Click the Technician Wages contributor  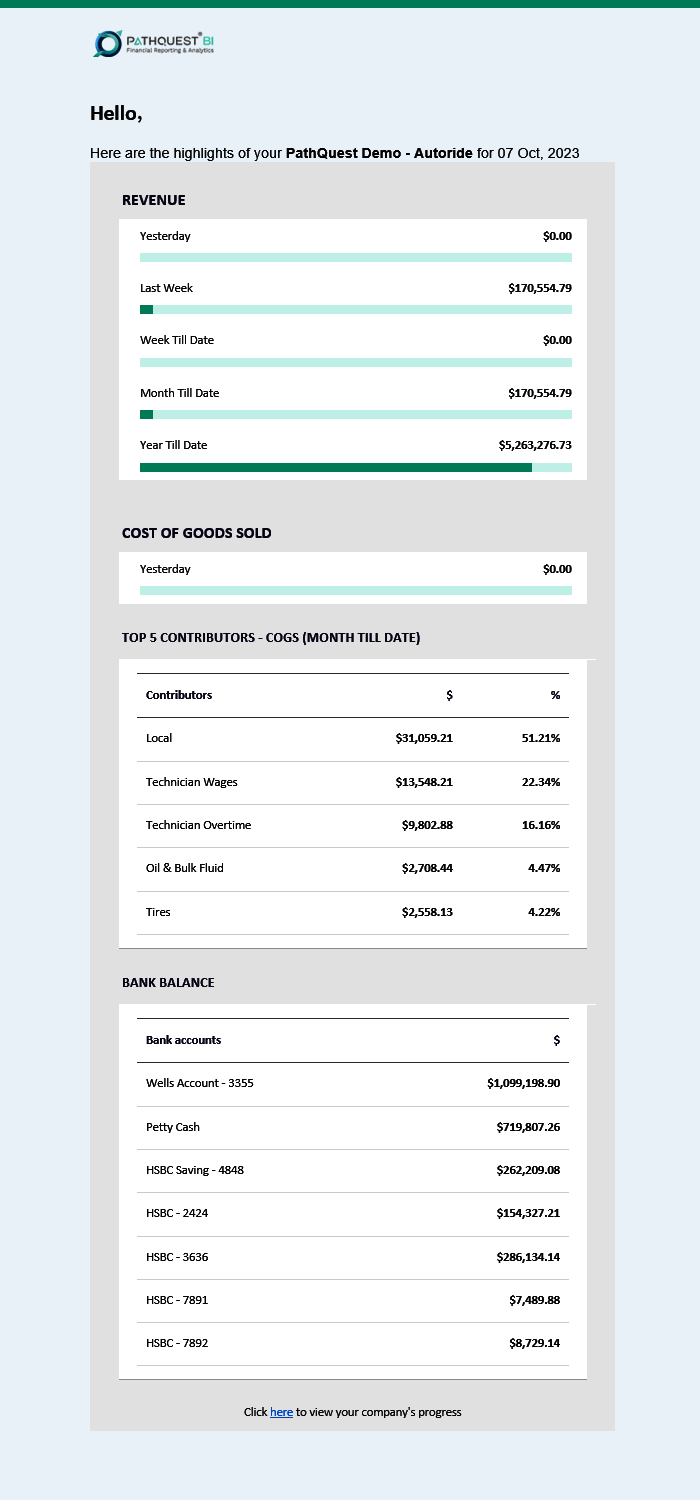pyautogui.click(x=192, y=782)
